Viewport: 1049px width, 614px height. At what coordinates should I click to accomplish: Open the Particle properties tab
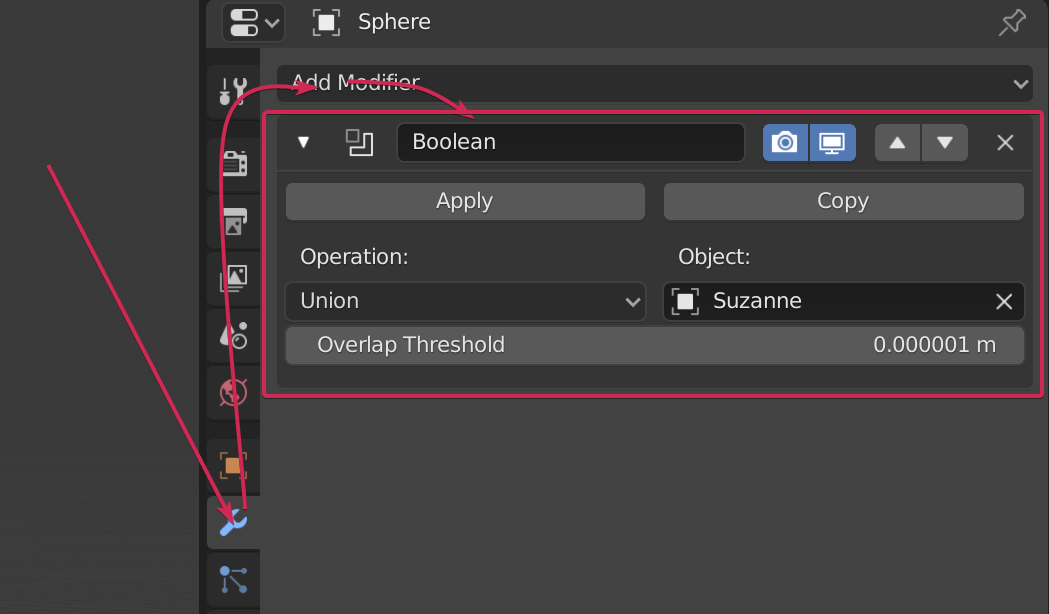pyautogui.click(x=232, y=580)
